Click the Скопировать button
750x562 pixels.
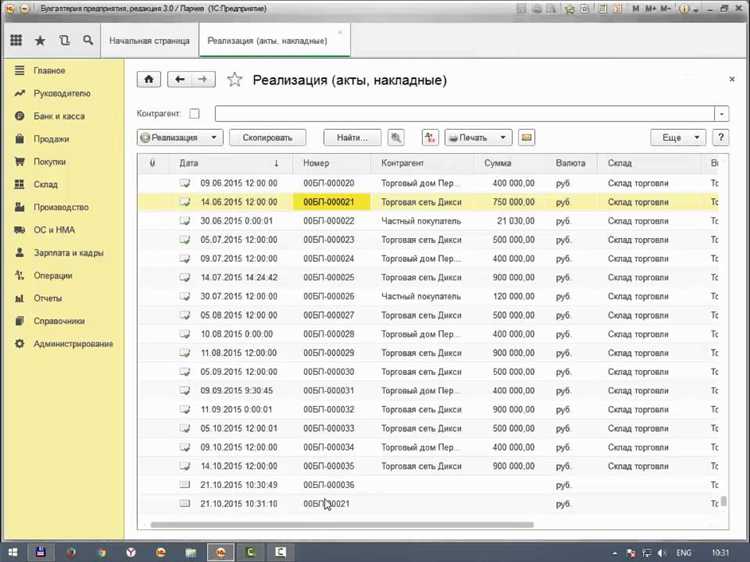pos(267,138)
